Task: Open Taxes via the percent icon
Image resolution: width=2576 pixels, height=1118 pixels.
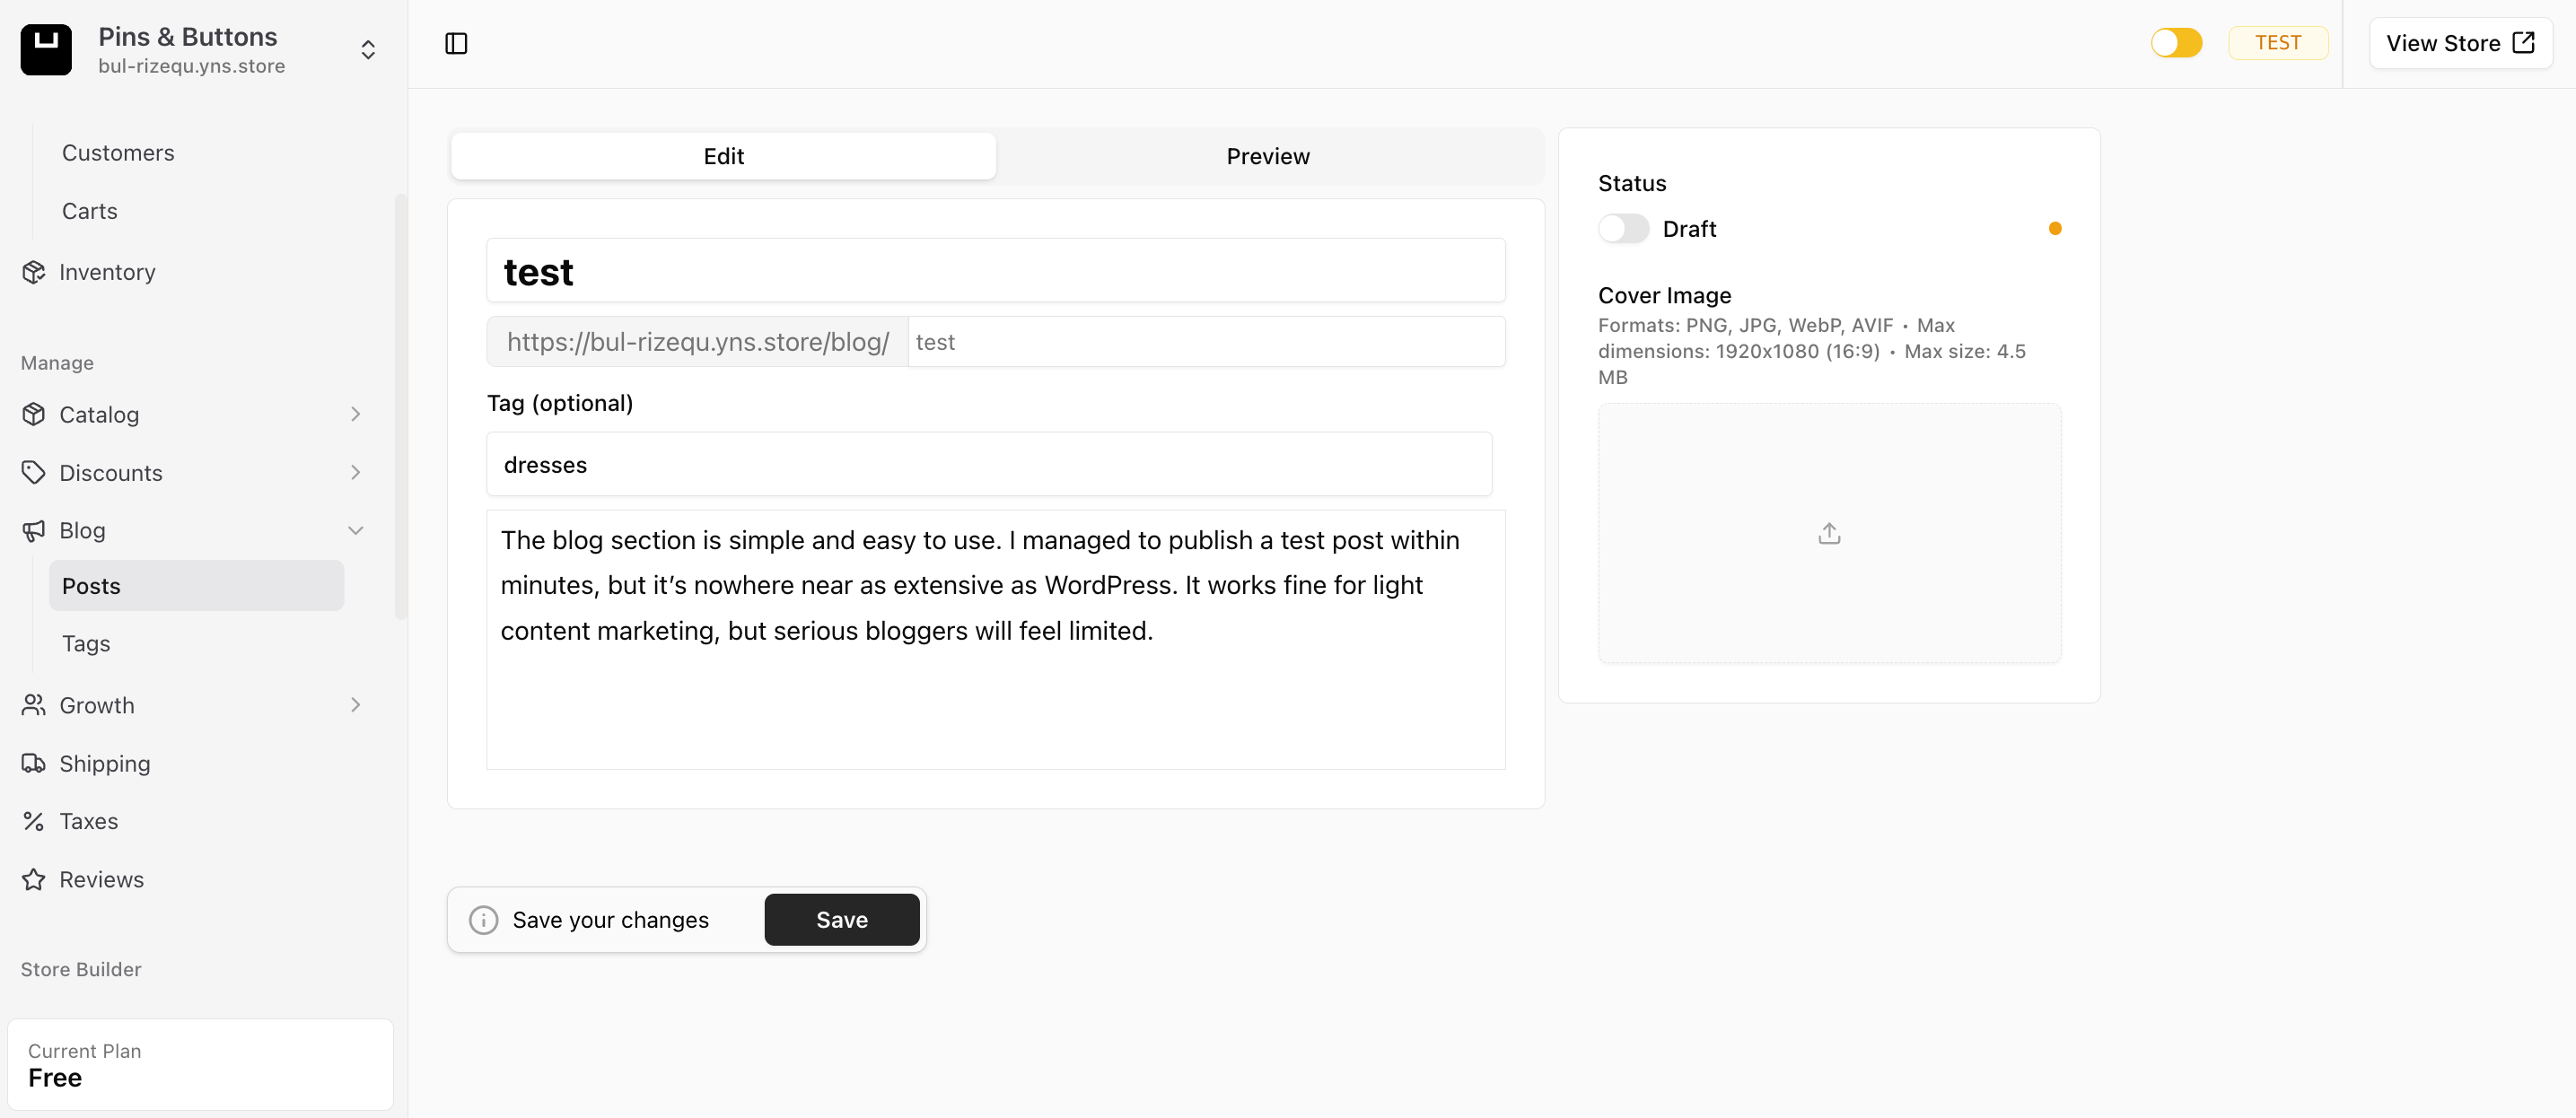Action: click(x=34, y=822)
